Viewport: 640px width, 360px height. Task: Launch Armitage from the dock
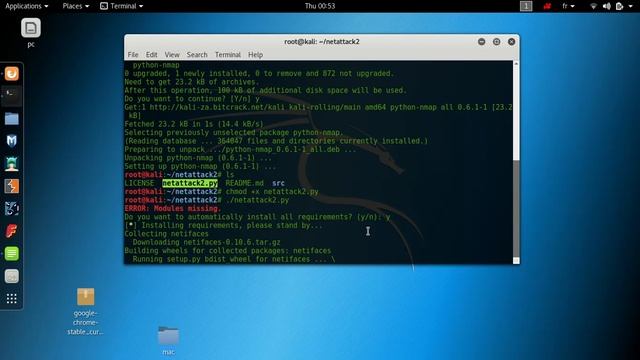pyautogui.click(x=11, y=164)
